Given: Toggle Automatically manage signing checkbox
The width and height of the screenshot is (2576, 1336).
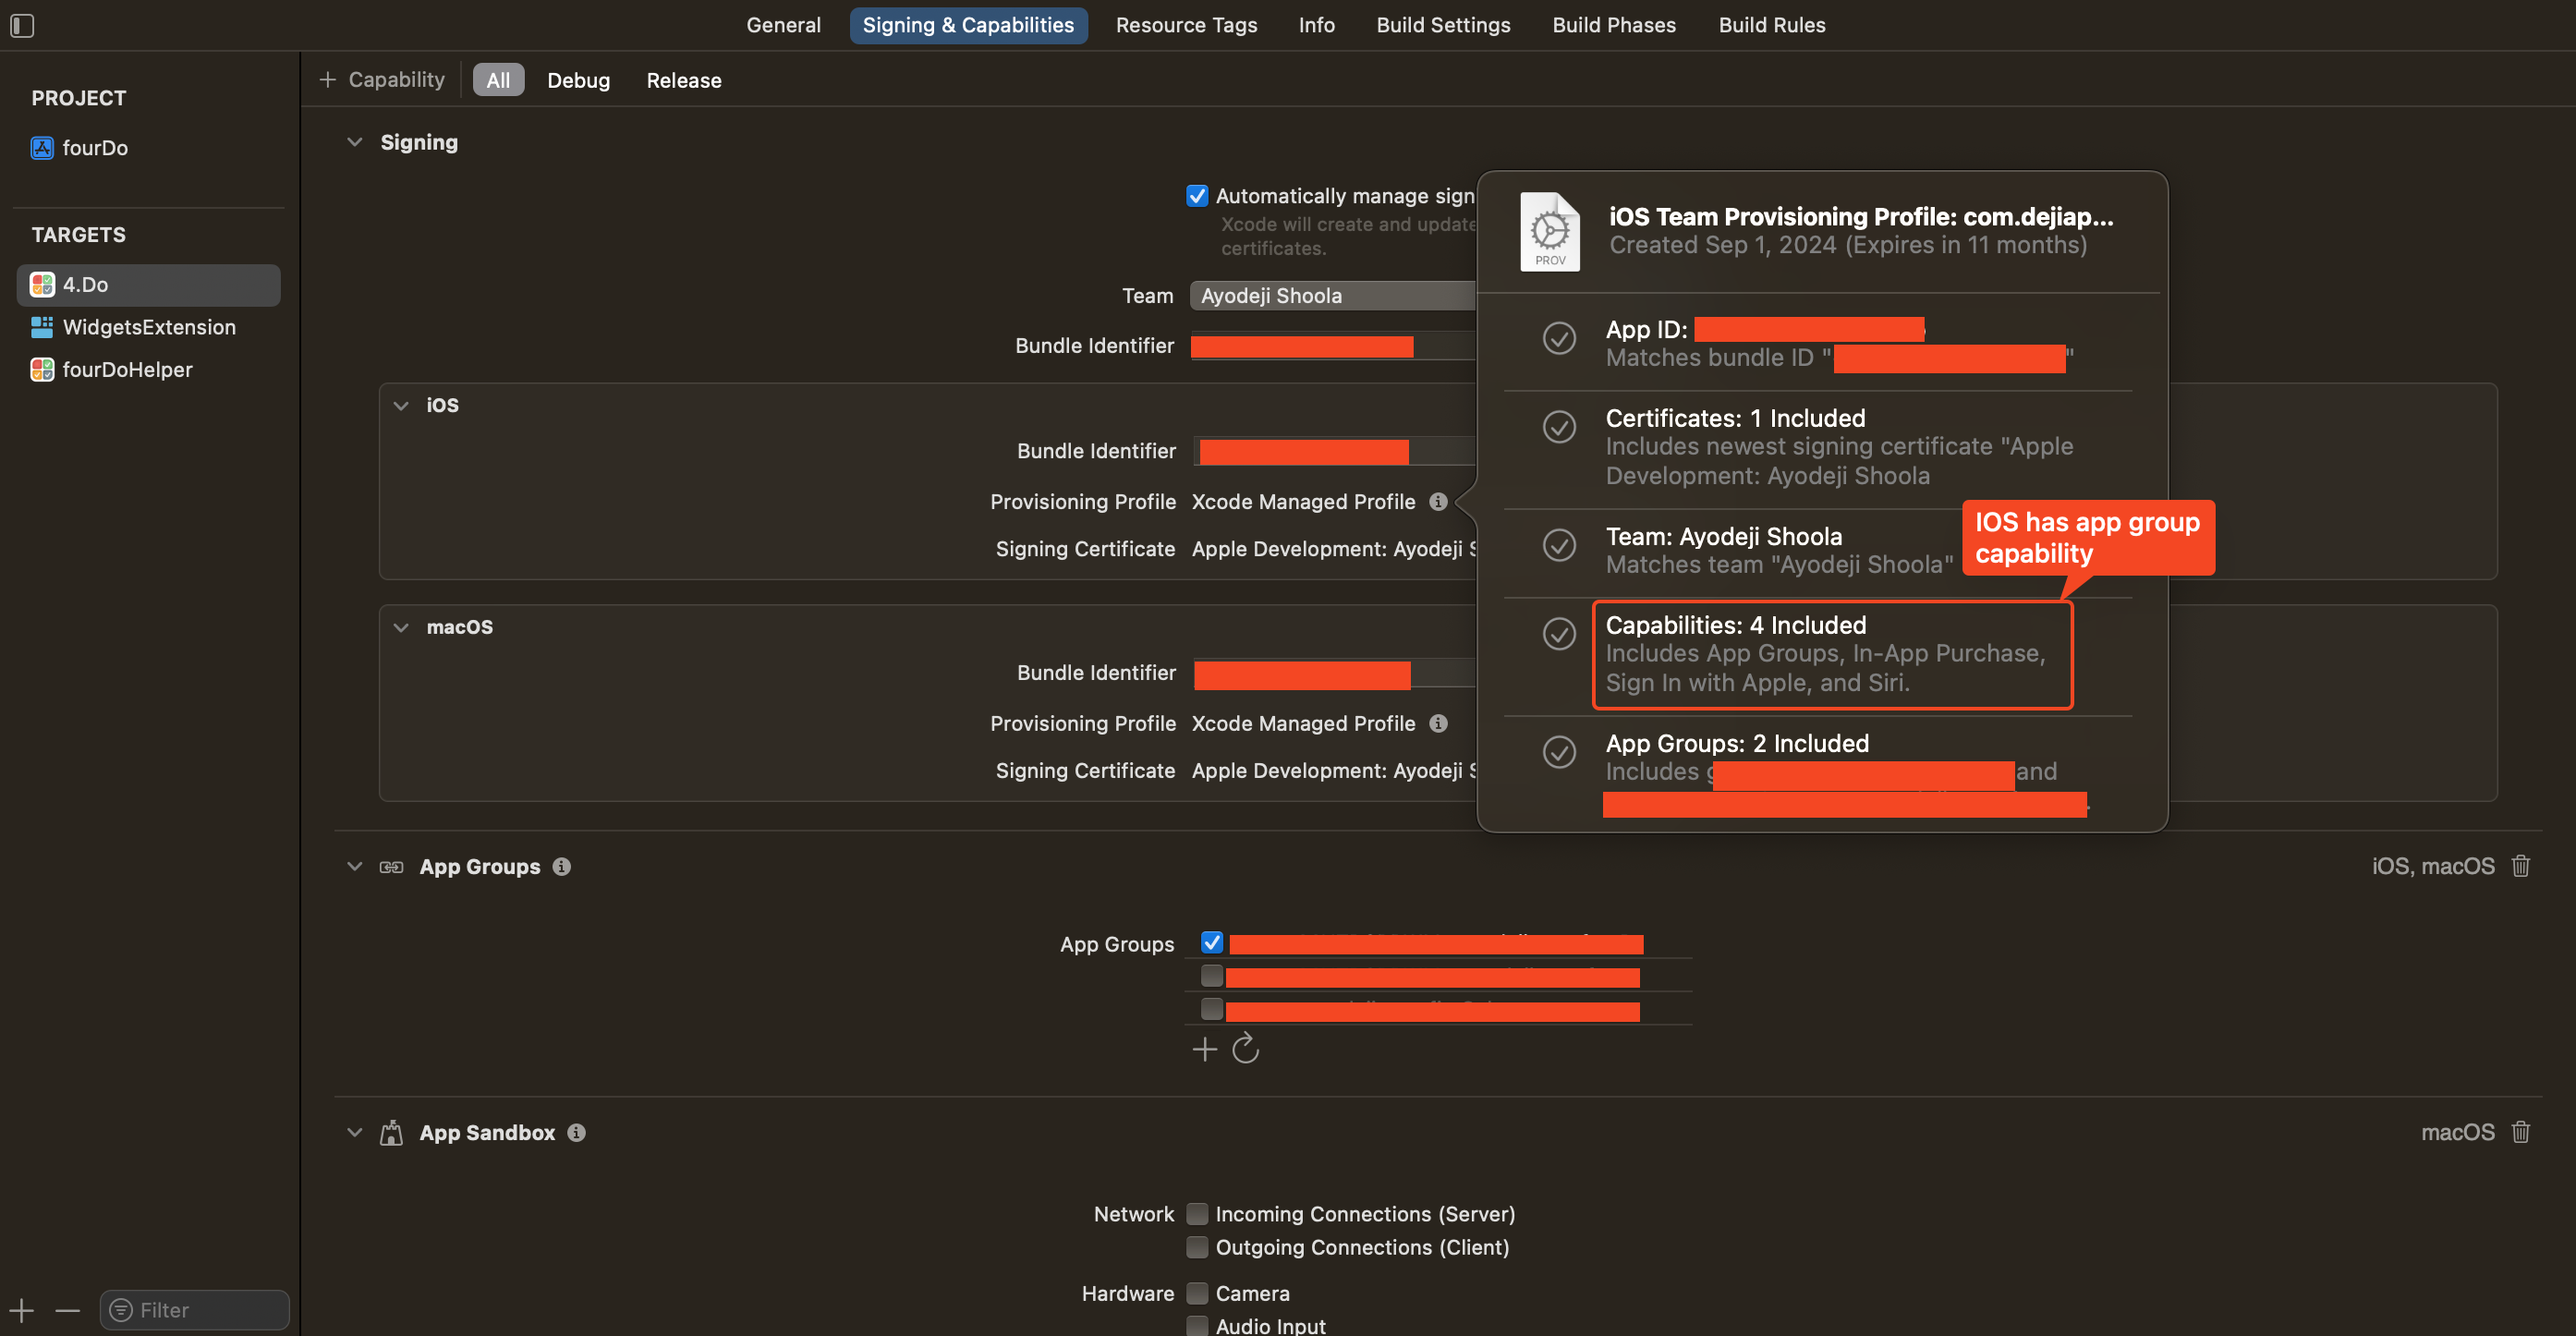Looking at the screenshot, I should click(x=1197, y=196).
